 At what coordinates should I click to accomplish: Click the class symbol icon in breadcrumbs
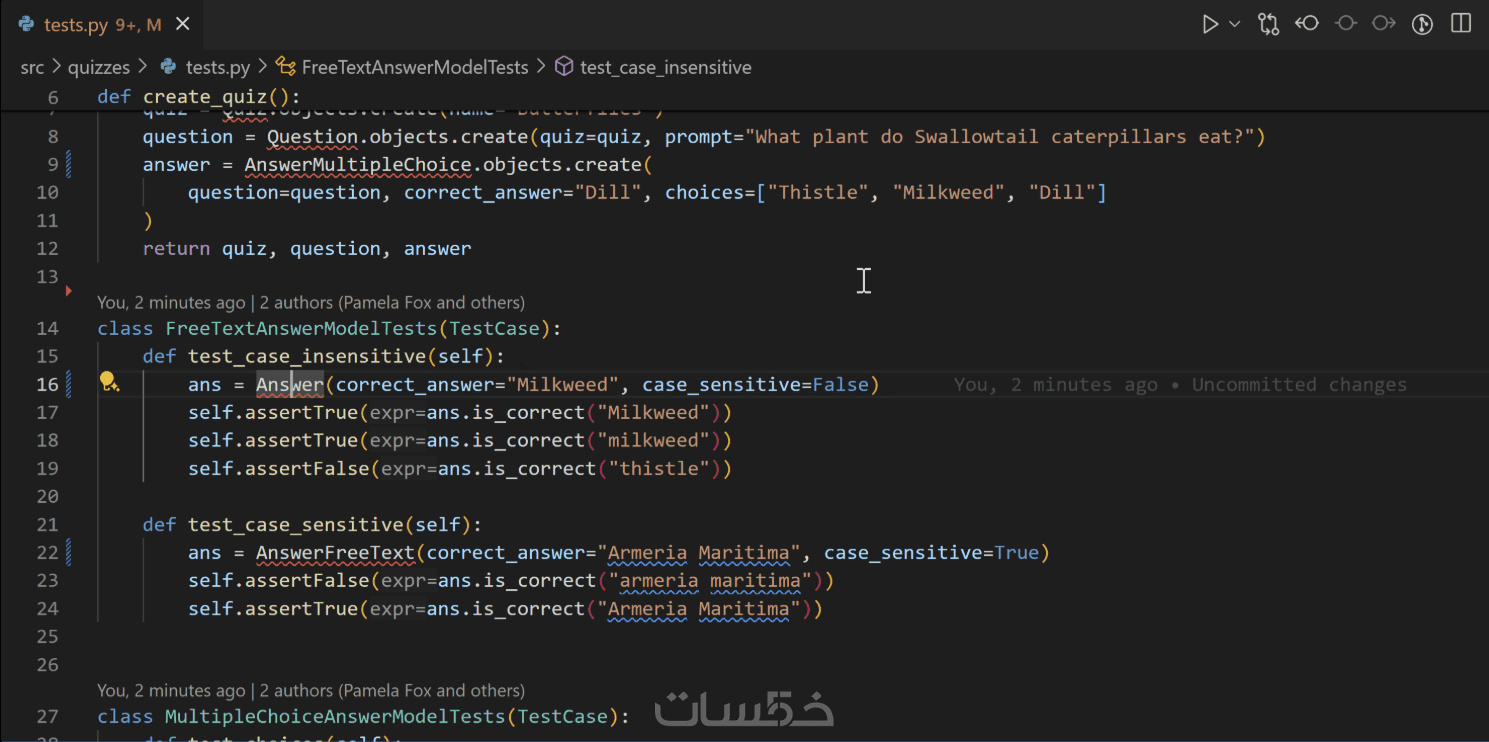[x=286, y=67]
